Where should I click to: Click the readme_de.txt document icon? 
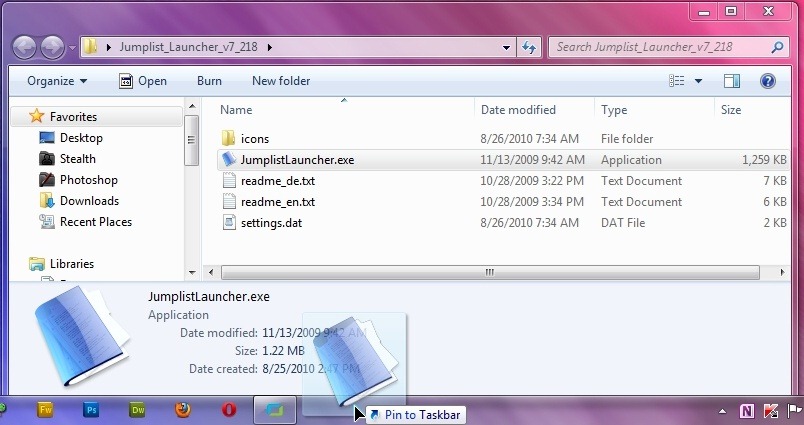pyautogui.click(x=229, y=180)
